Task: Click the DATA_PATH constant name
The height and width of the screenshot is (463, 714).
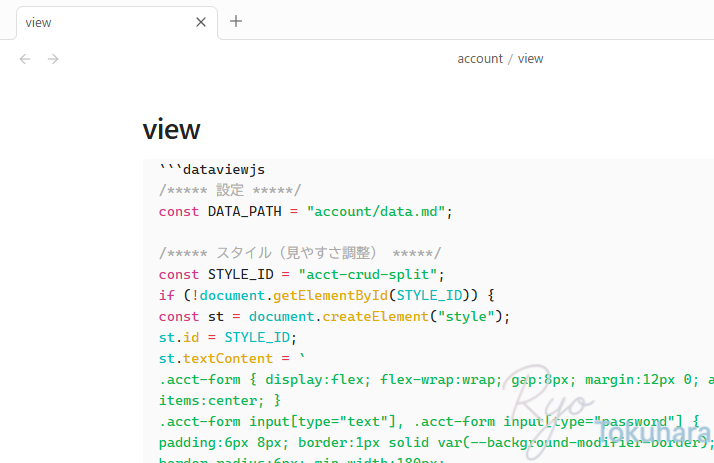Action: (x=244, y=211)
